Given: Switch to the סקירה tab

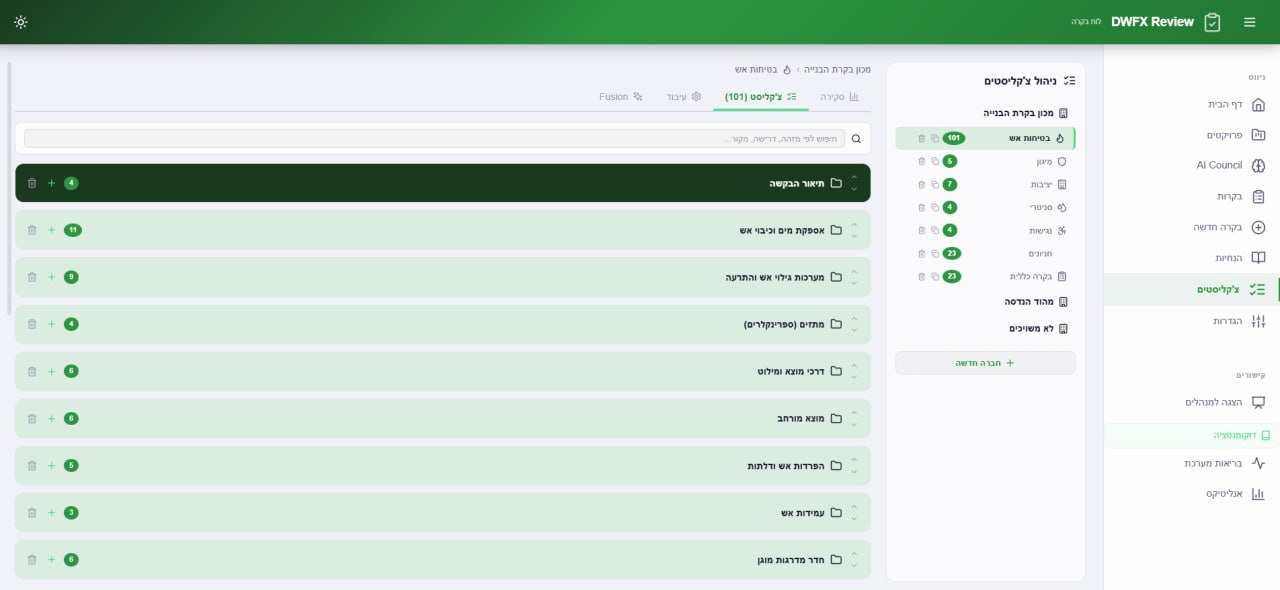Looking at the screenshot, I should [x=839, y=97].
